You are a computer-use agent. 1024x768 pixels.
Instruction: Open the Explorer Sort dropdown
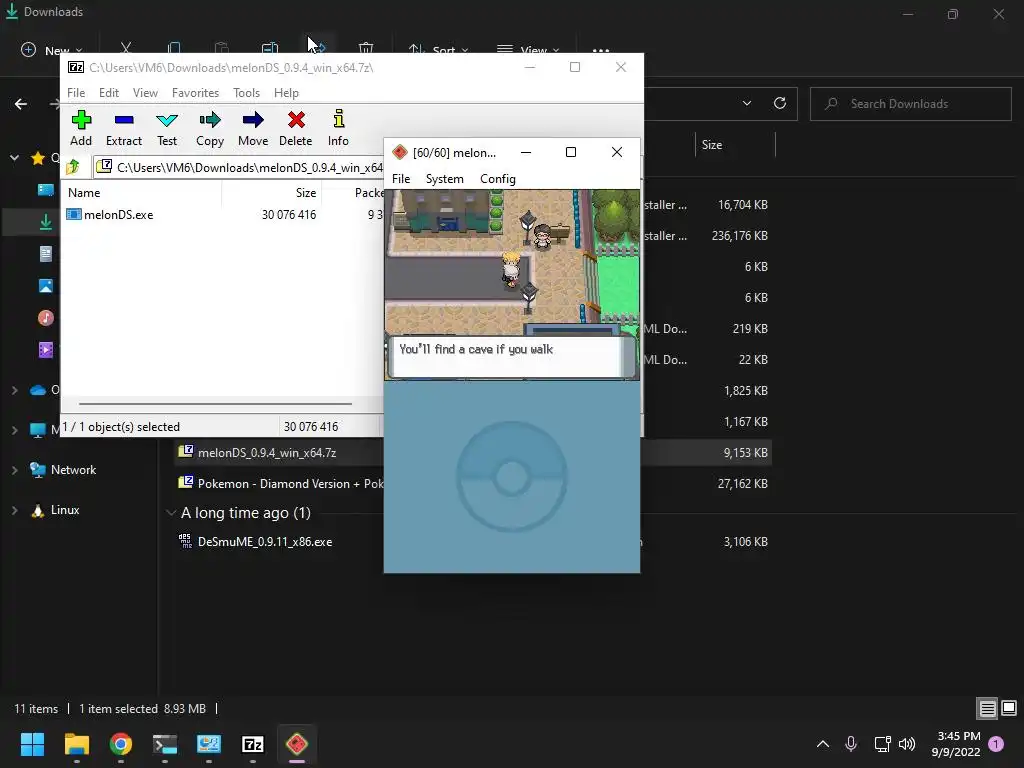pos(438,50)
